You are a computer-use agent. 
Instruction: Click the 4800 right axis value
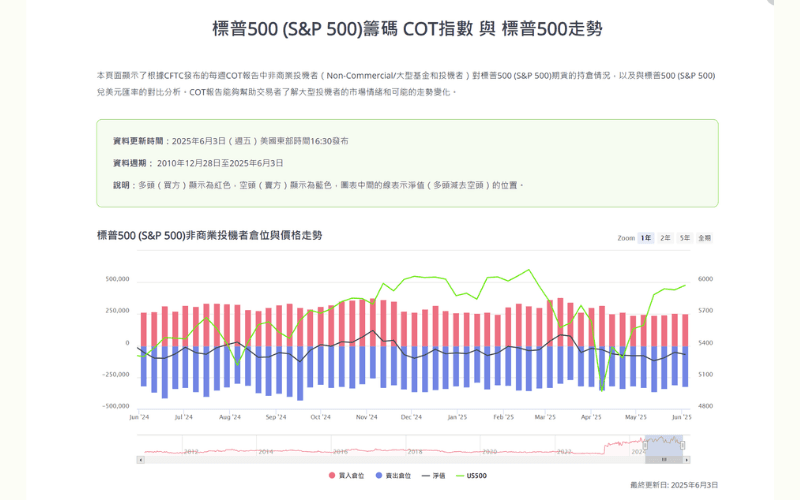(705, 406)
